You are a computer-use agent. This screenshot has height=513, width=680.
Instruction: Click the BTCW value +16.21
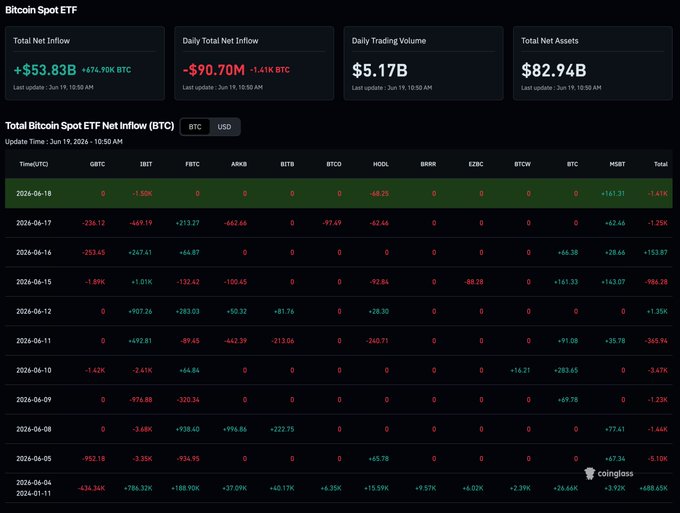pyautogui.click(x=520, y=370)
